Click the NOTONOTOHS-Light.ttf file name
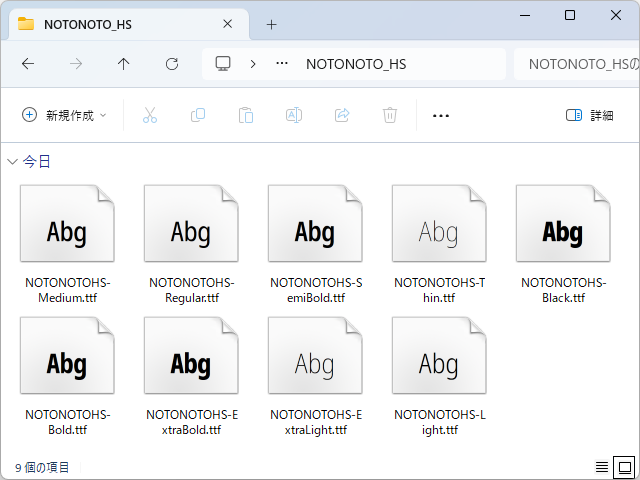Screen dimensions: 640x480 pos(440,422)
